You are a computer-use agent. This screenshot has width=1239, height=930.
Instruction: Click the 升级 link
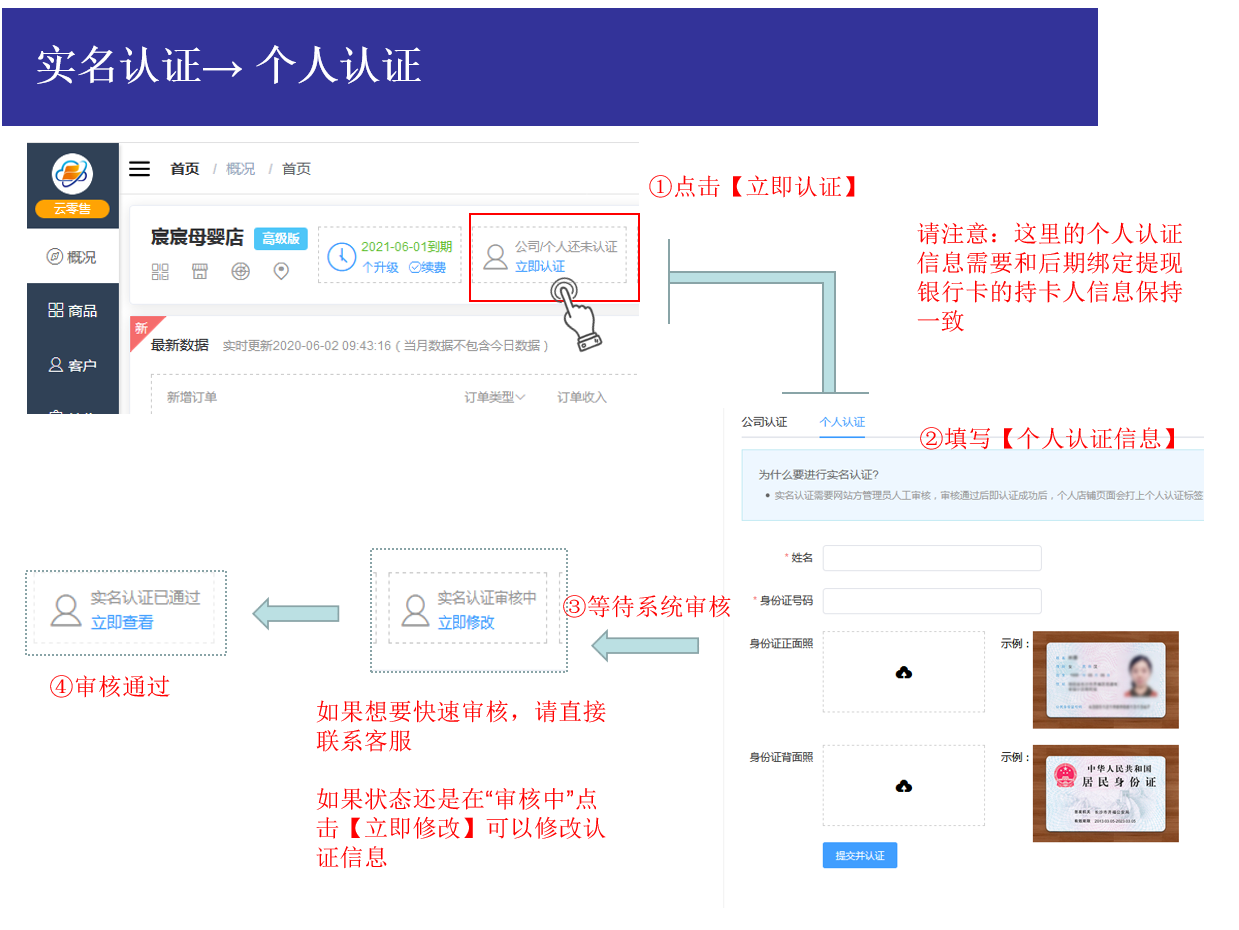(x=380, y=267)
